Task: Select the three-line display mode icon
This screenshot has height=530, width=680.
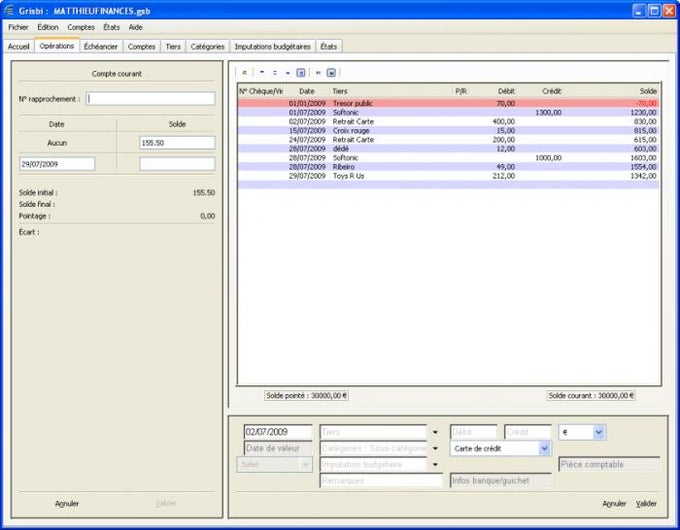Action: click(x=286, y=72)
